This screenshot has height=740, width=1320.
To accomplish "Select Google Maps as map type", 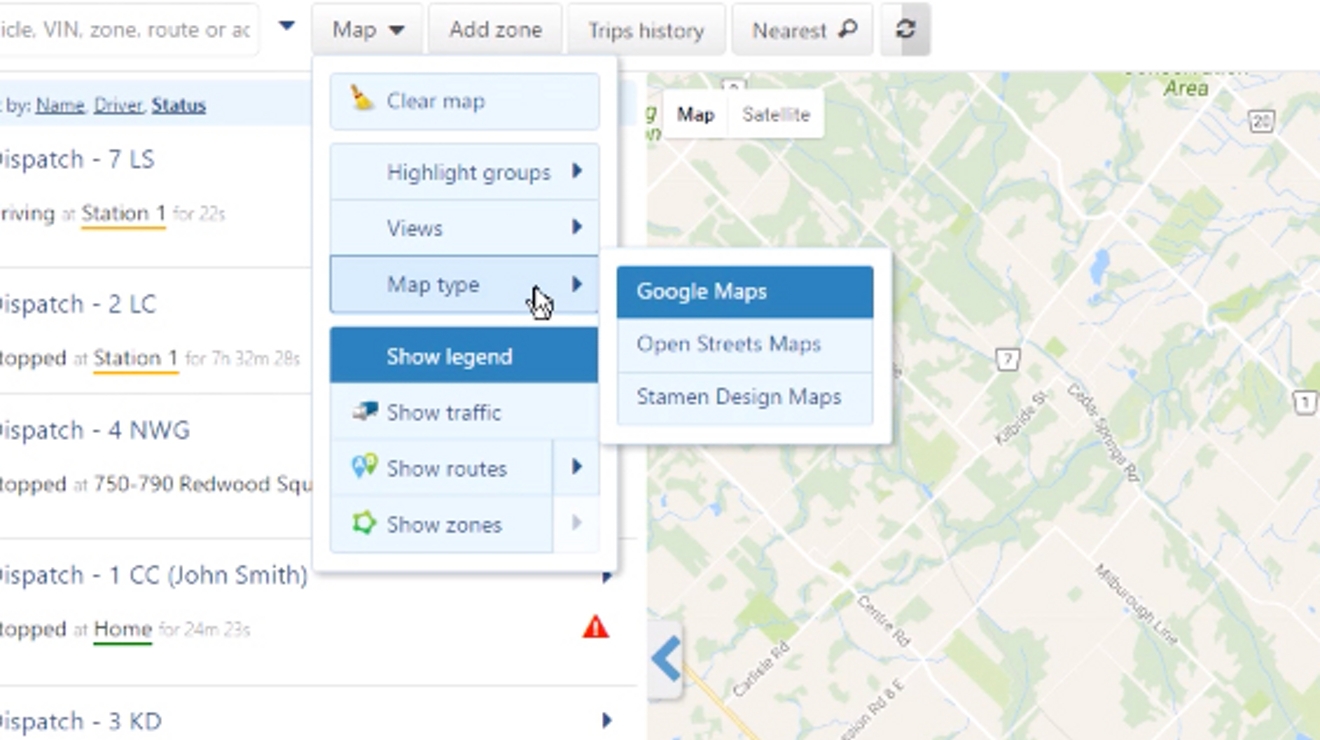I will 701,291.
